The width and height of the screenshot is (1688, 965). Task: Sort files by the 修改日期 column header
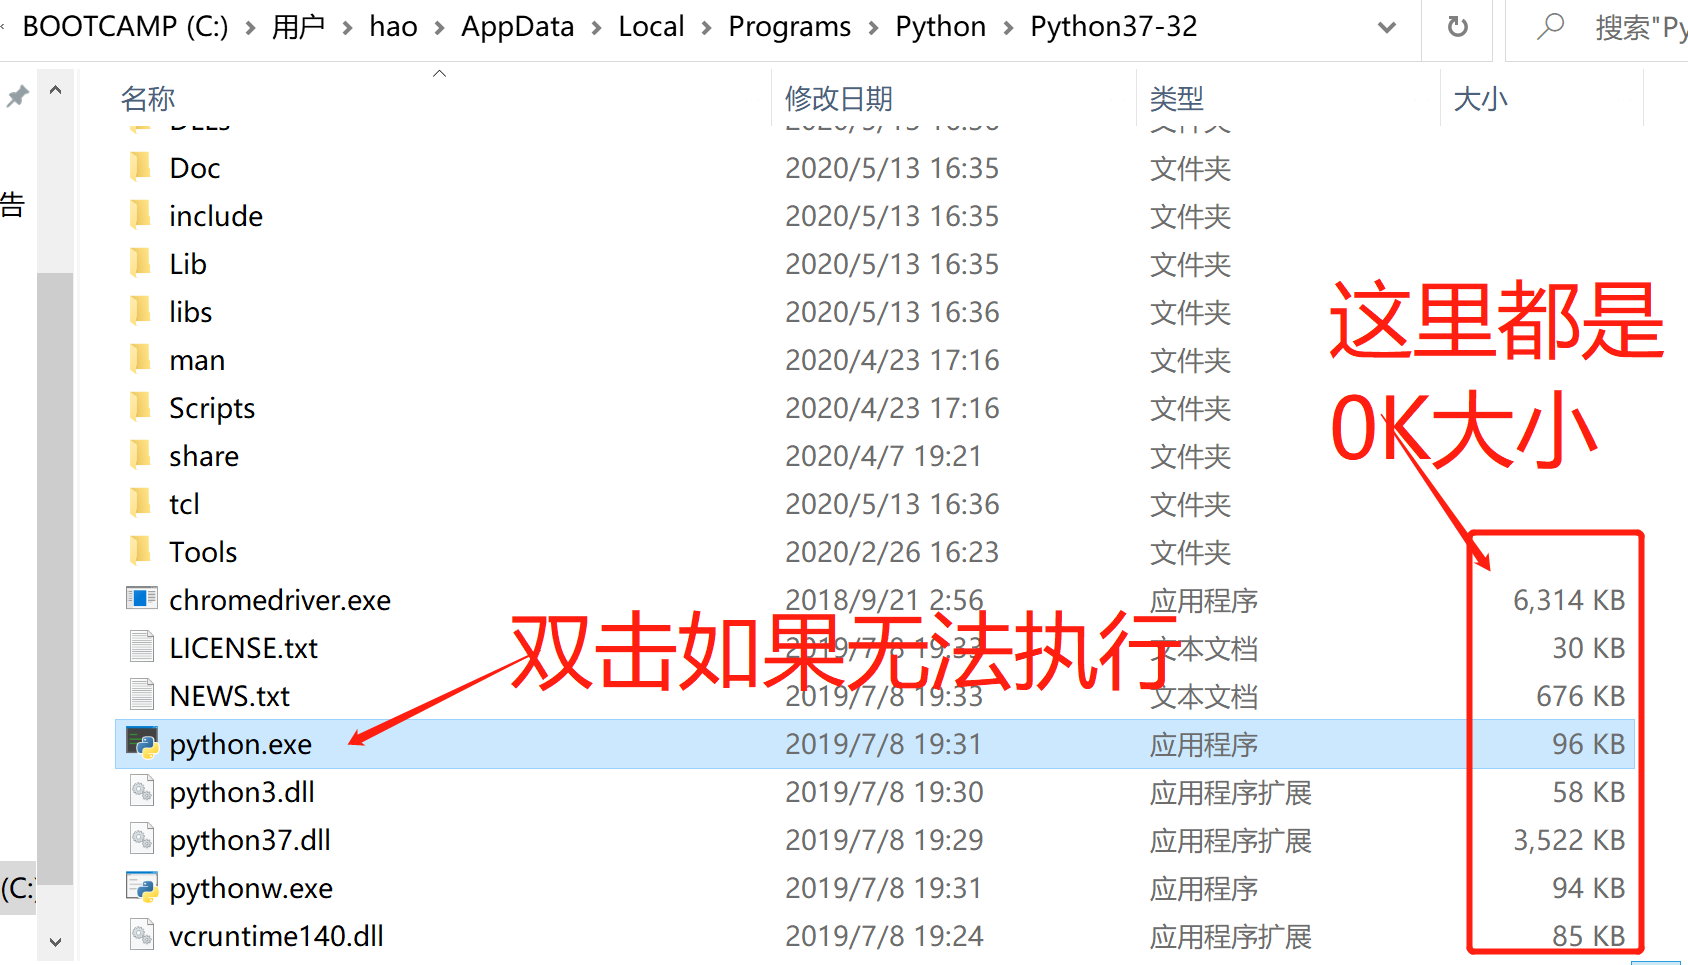tap(840, 97)
